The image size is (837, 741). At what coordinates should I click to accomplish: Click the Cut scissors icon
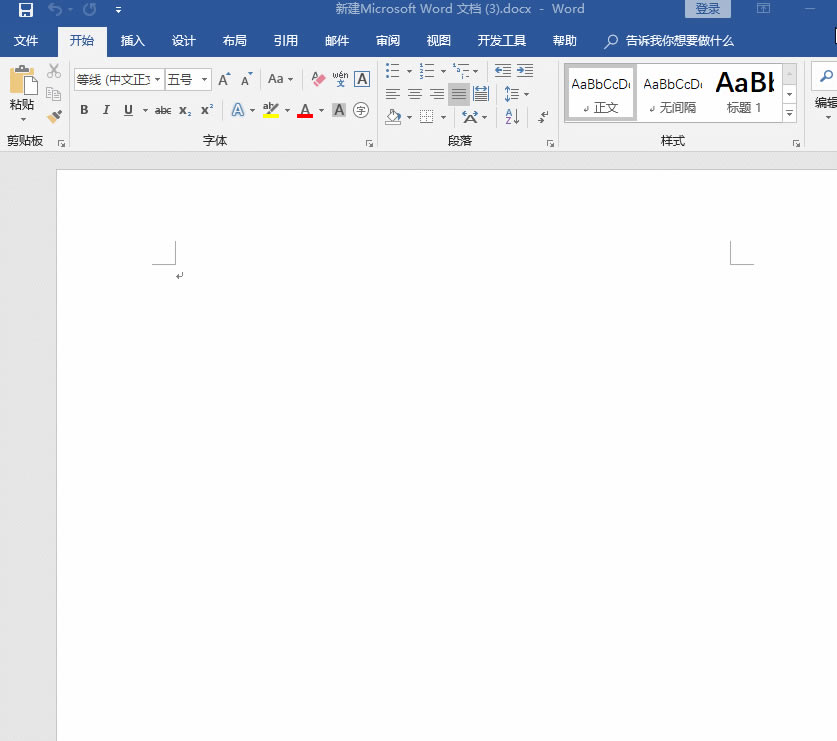[54, 72]
